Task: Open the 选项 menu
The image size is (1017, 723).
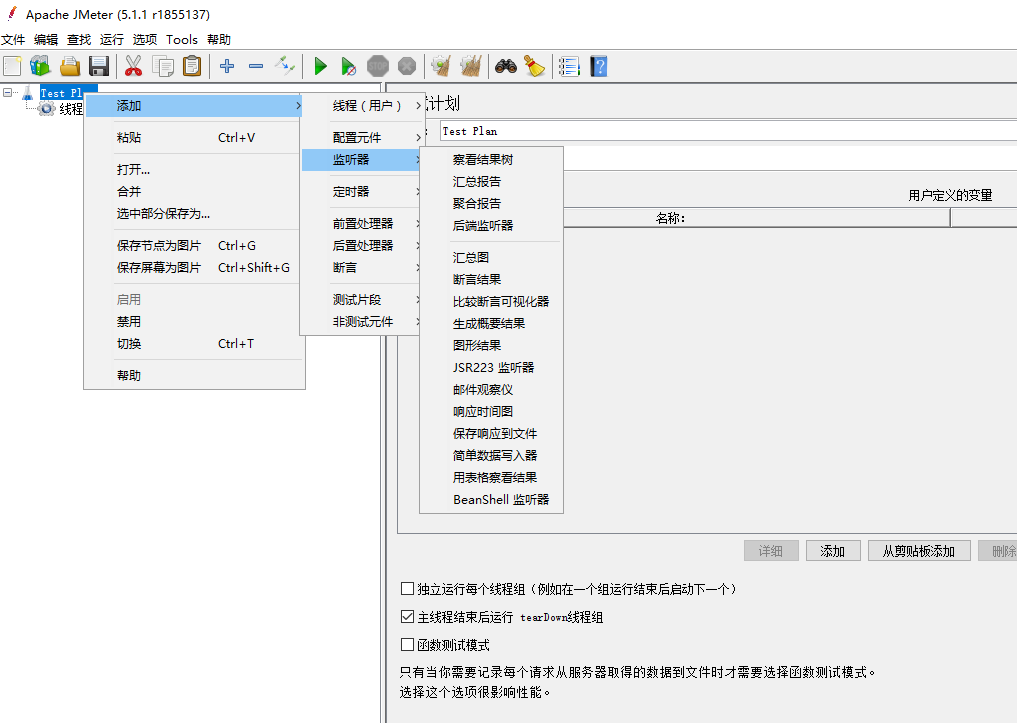Action: [x=145, y=40]
